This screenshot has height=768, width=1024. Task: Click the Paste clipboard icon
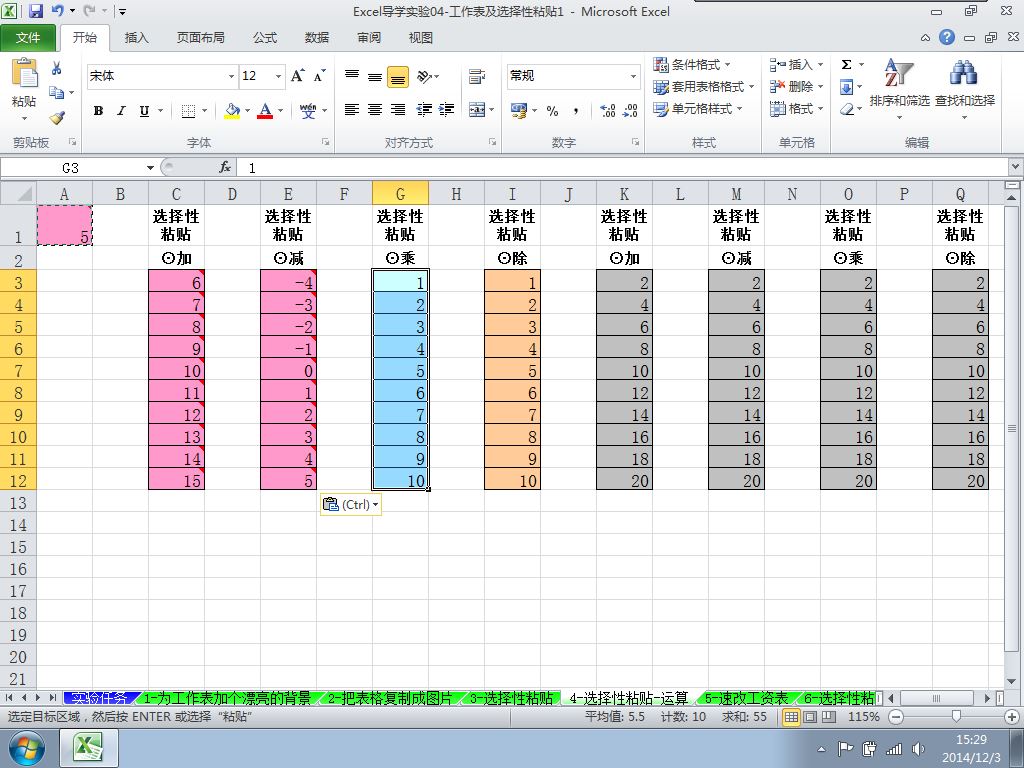24,74
